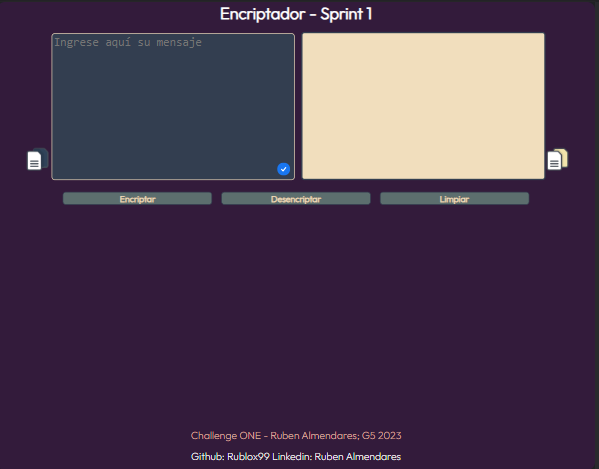Click the 'Linkedin:' label in the footer
599x469 pixels.
click(292, 456)
